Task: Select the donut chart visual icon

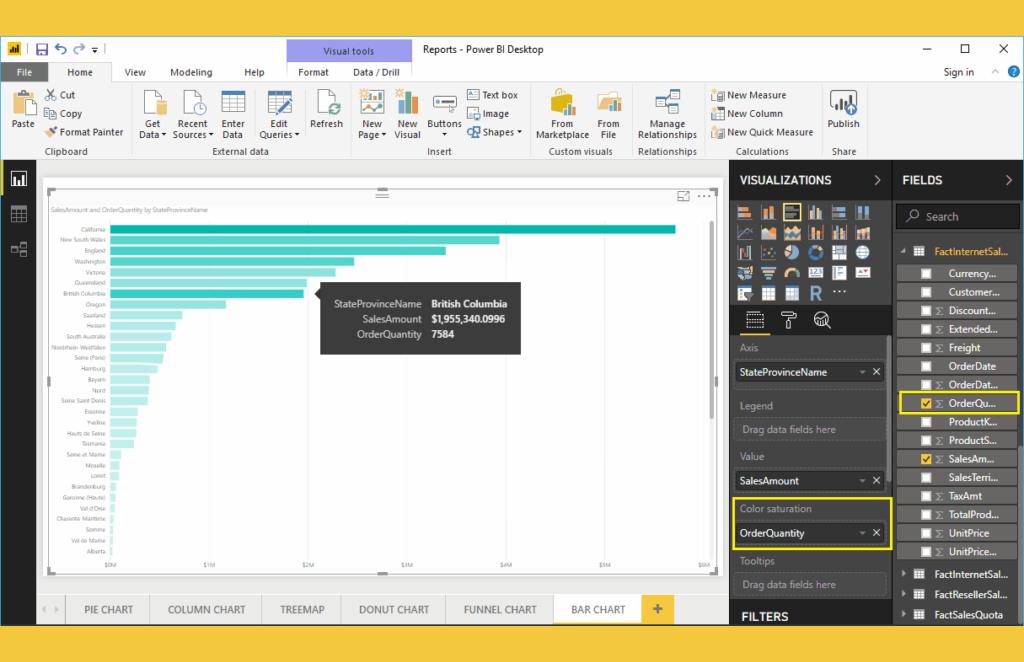Action: (x=815, y=253)
